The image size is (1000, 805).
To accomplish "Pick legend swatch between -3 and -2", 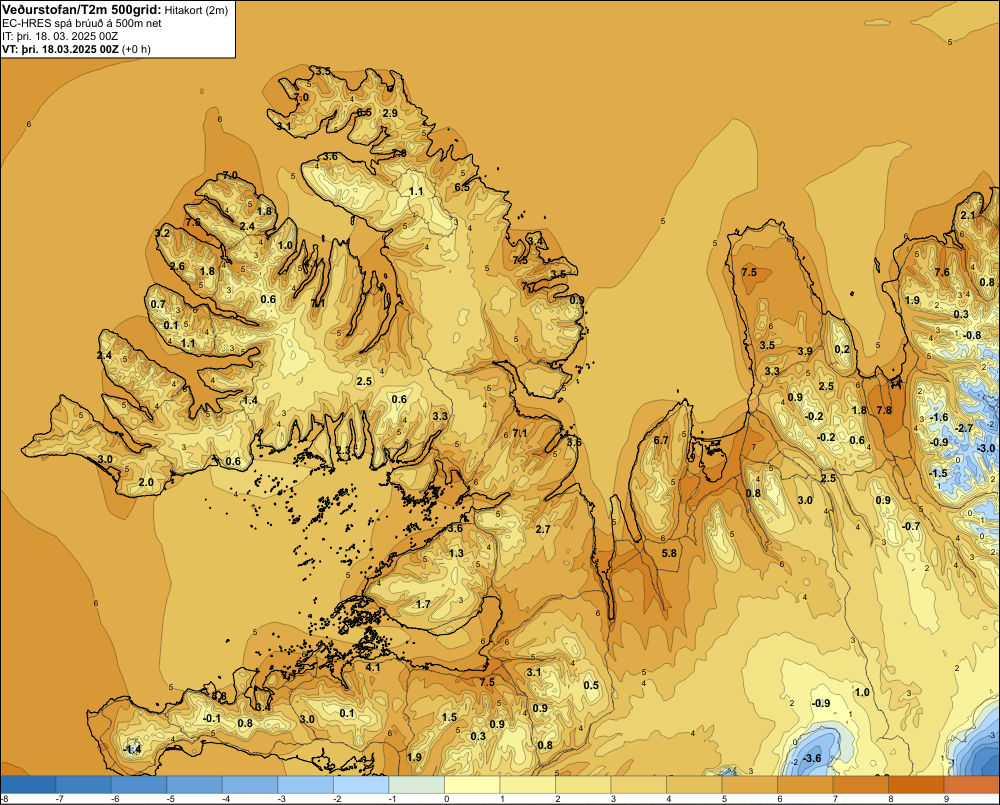I will pyautogui.click(x=305, y=785).
